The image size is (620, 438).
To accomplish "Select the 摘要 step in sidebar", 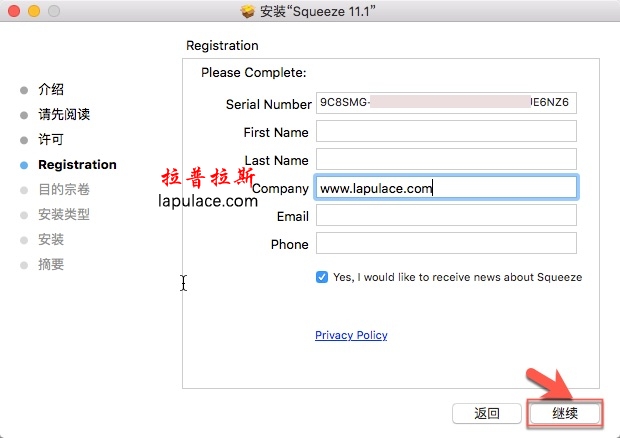I will [51, 264].
